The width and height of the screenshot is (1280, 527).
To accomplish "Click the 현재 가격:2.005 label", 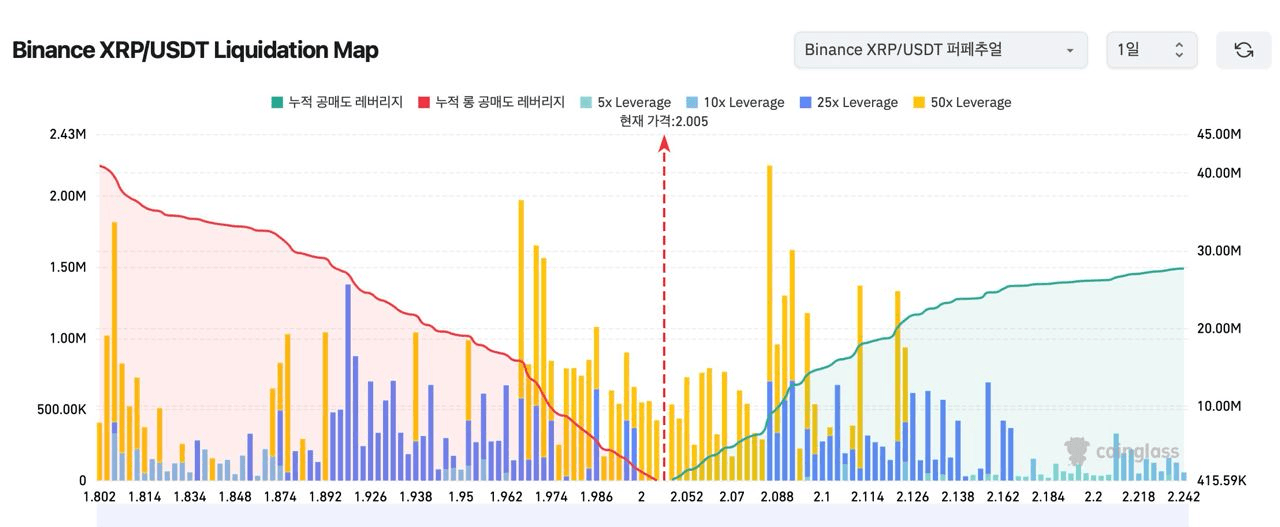I will click(x=663, y=121).
